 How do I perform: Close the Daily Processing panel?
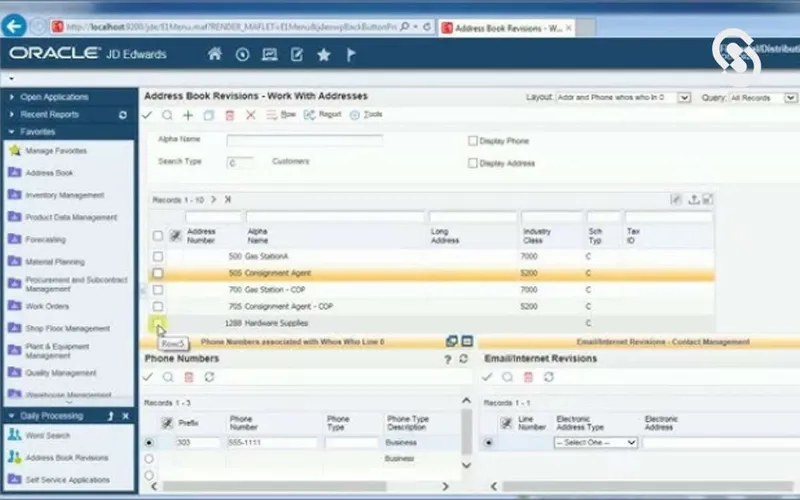pos(126,416)
